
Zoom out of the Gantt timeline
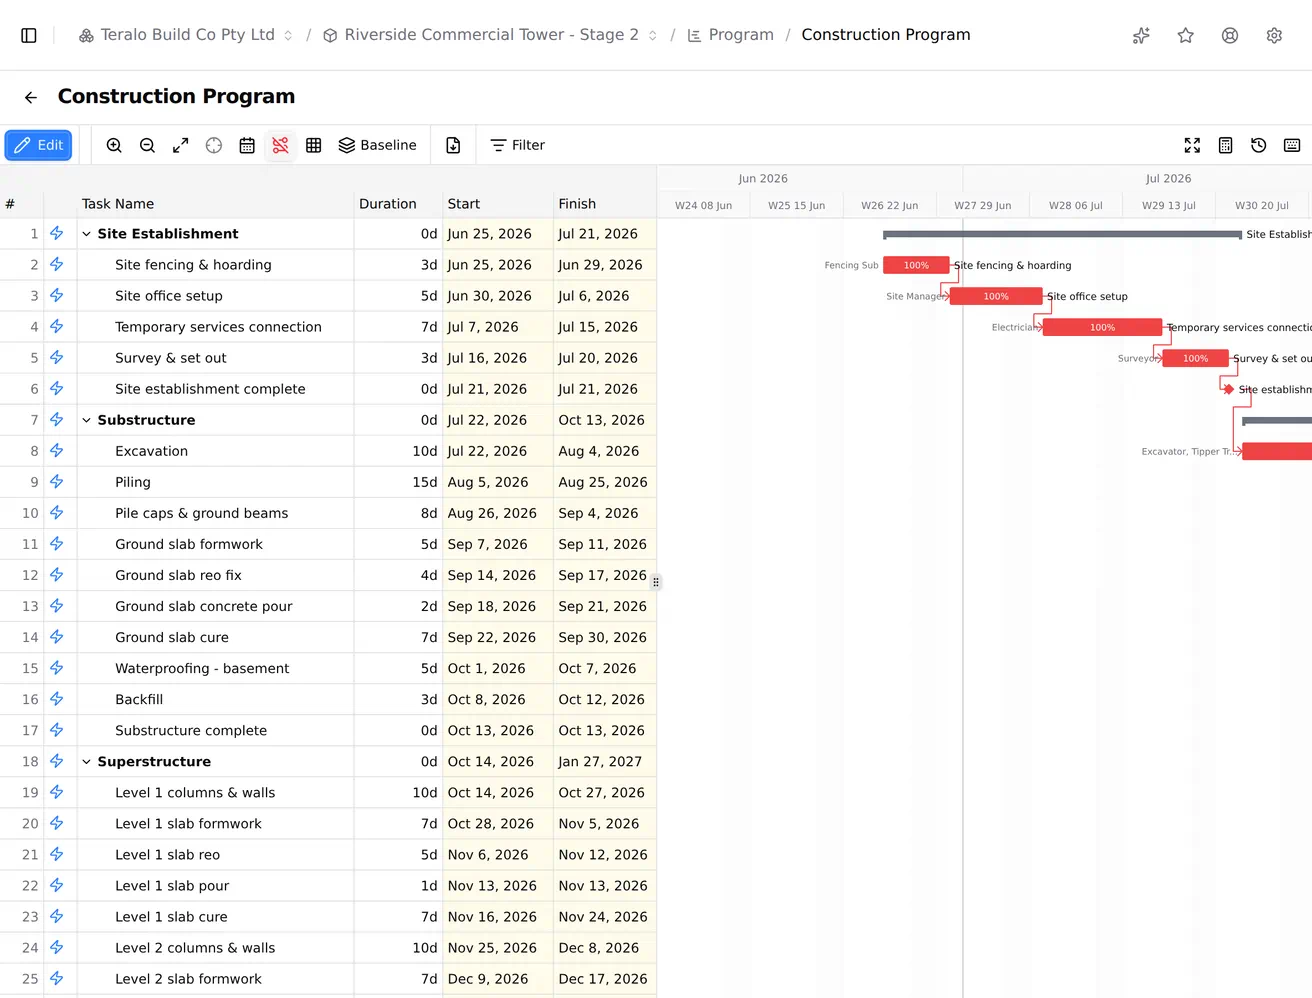click(x=147, y=145)
